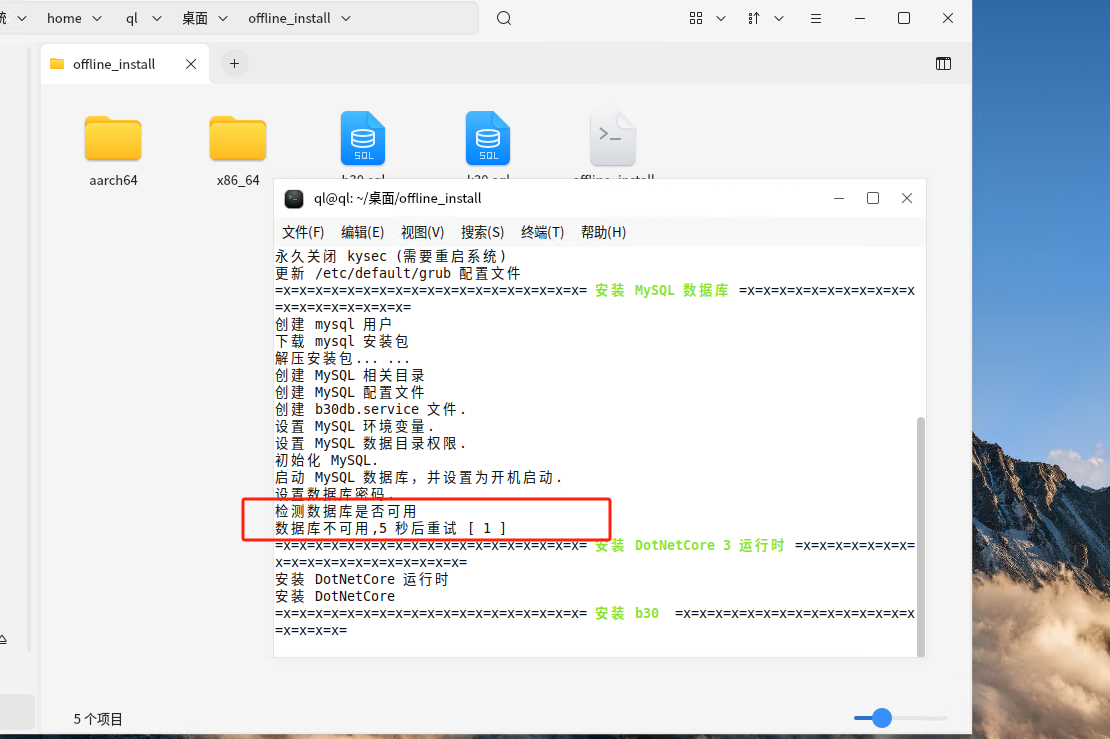
Task: Select the offline_install folder tab
Action: [125, 64]
